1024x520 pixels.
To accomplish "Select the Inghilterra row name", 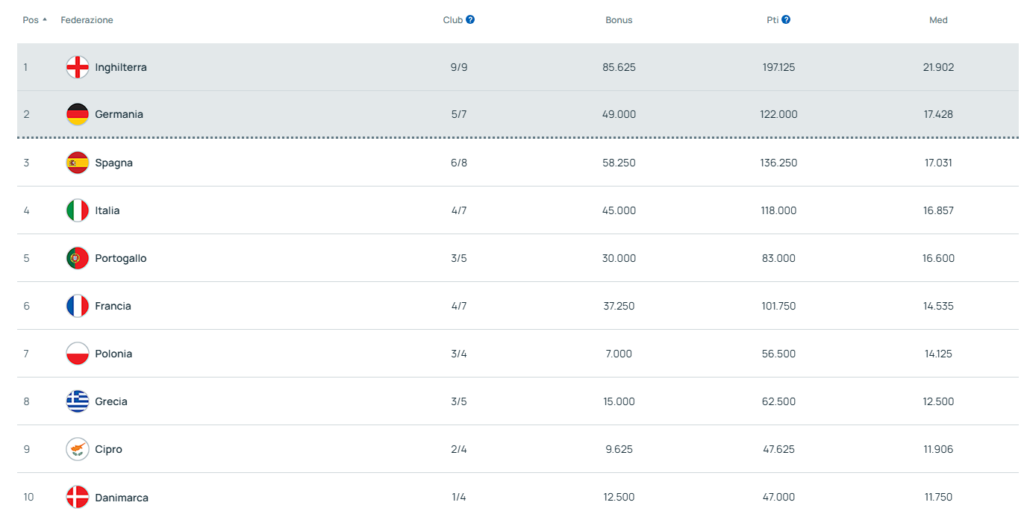I will click(x=121, y=67).
